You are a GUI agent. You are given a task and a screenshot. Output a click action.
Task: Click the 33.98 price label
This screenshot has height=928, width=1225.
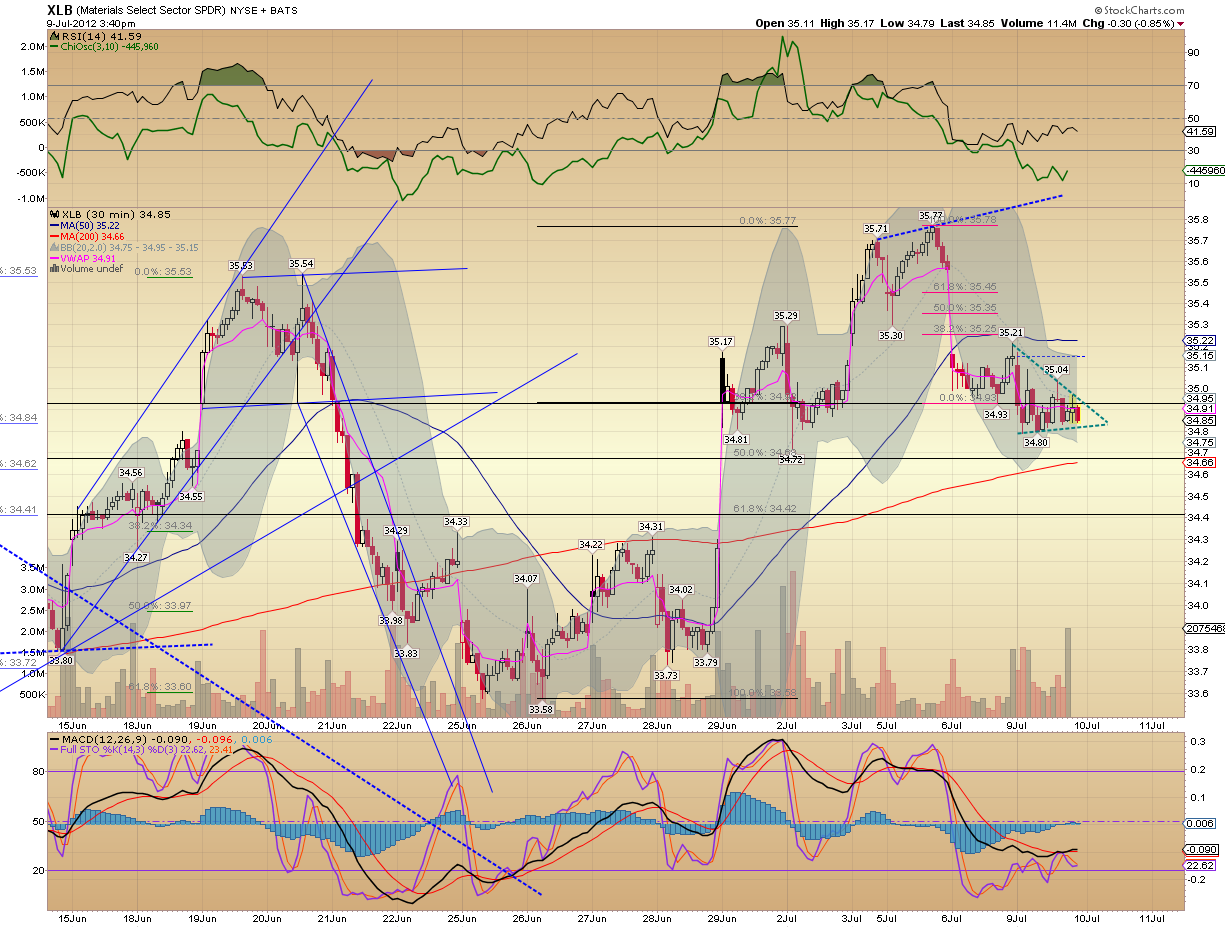click(391, 621)
